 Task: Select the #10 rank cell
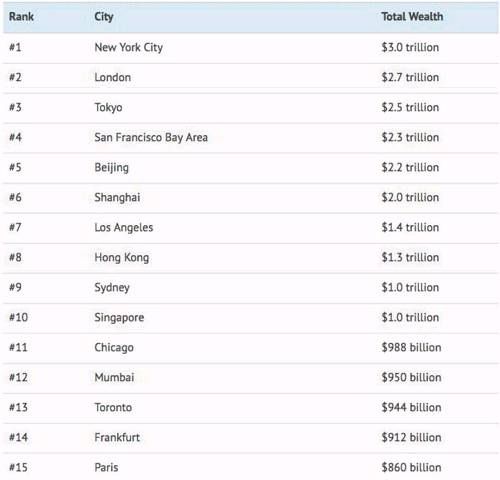tap(18, 317)
